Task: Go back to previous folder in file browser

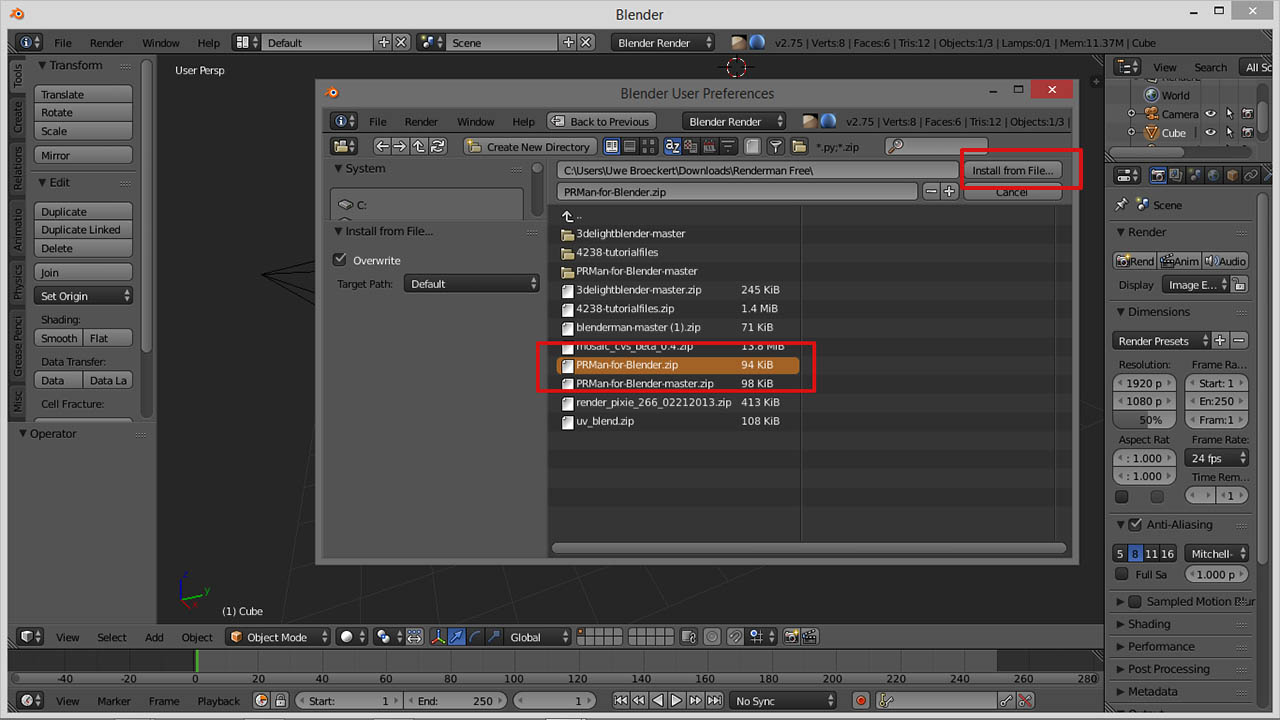Action: 382,146
